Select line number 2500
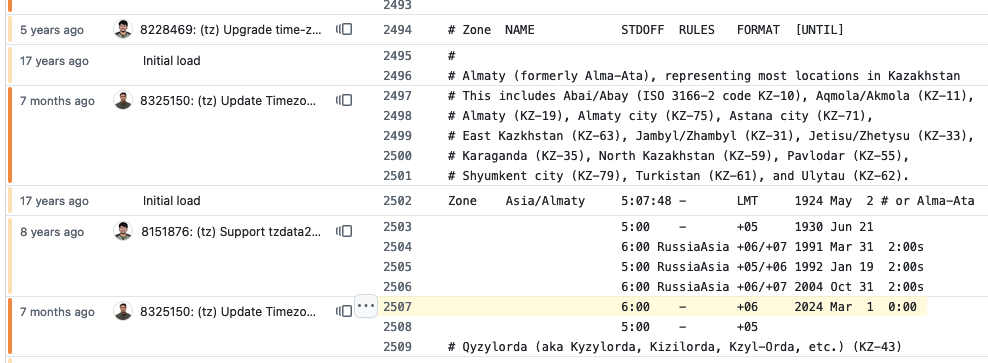 pos(397,156)
